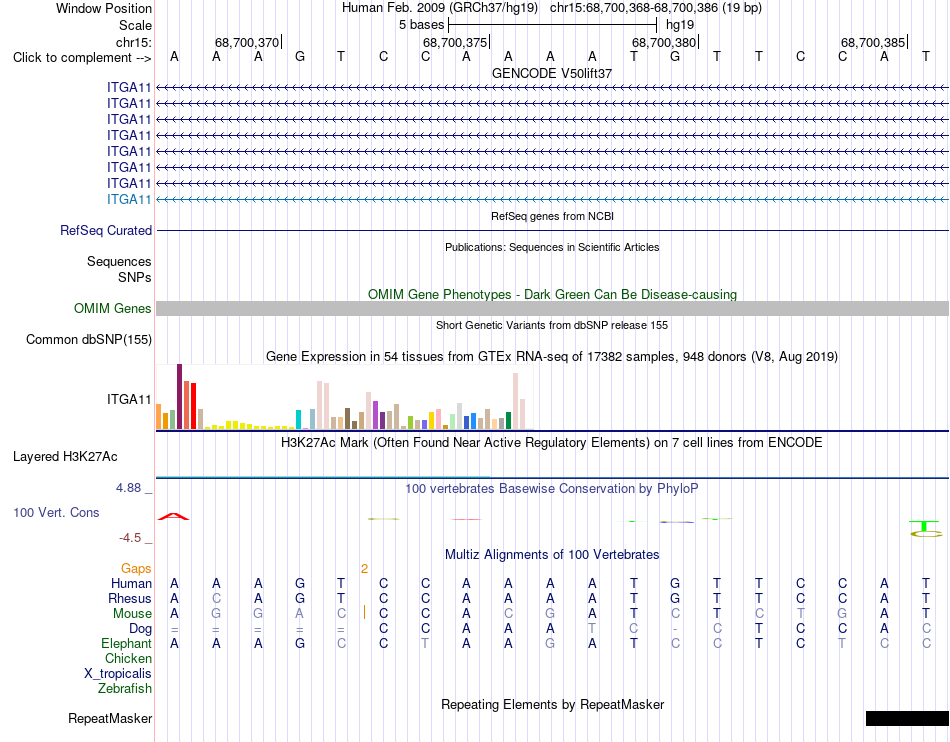
Task: Click the orange Gaps label
Action: pyautogui.click(x=136, y=568)
